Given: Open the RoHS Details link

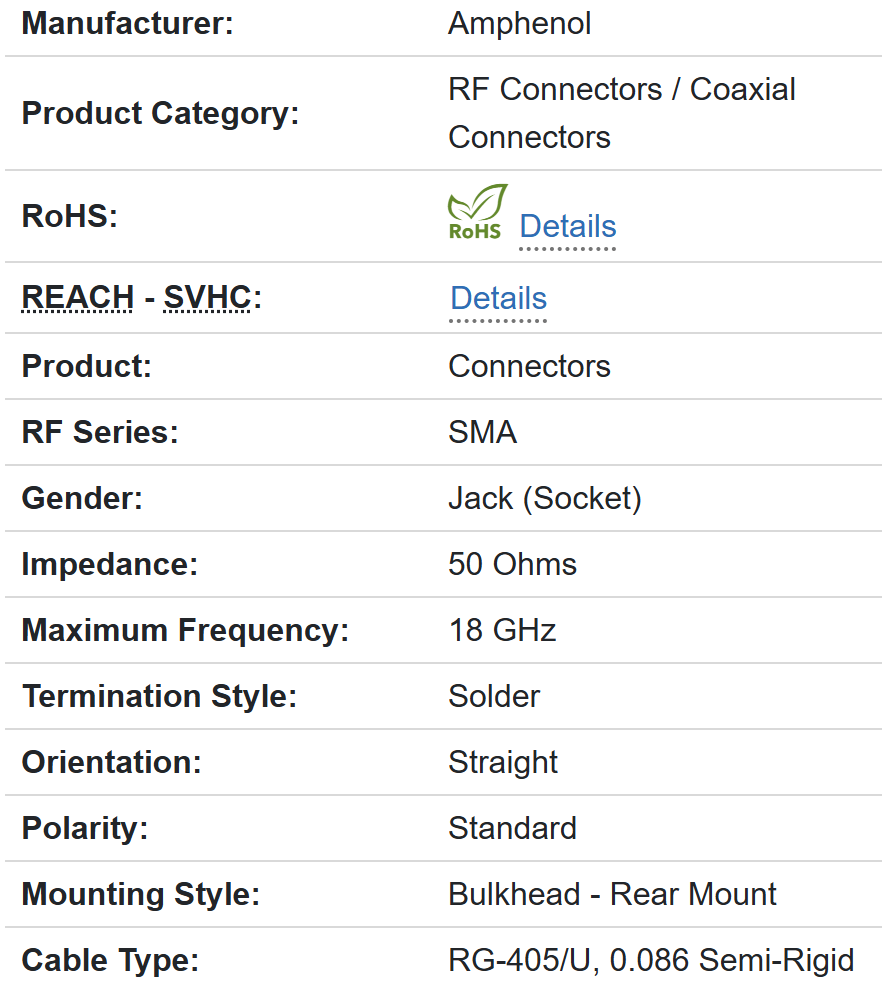Looking at the screenshot, I should pos(567,227).
